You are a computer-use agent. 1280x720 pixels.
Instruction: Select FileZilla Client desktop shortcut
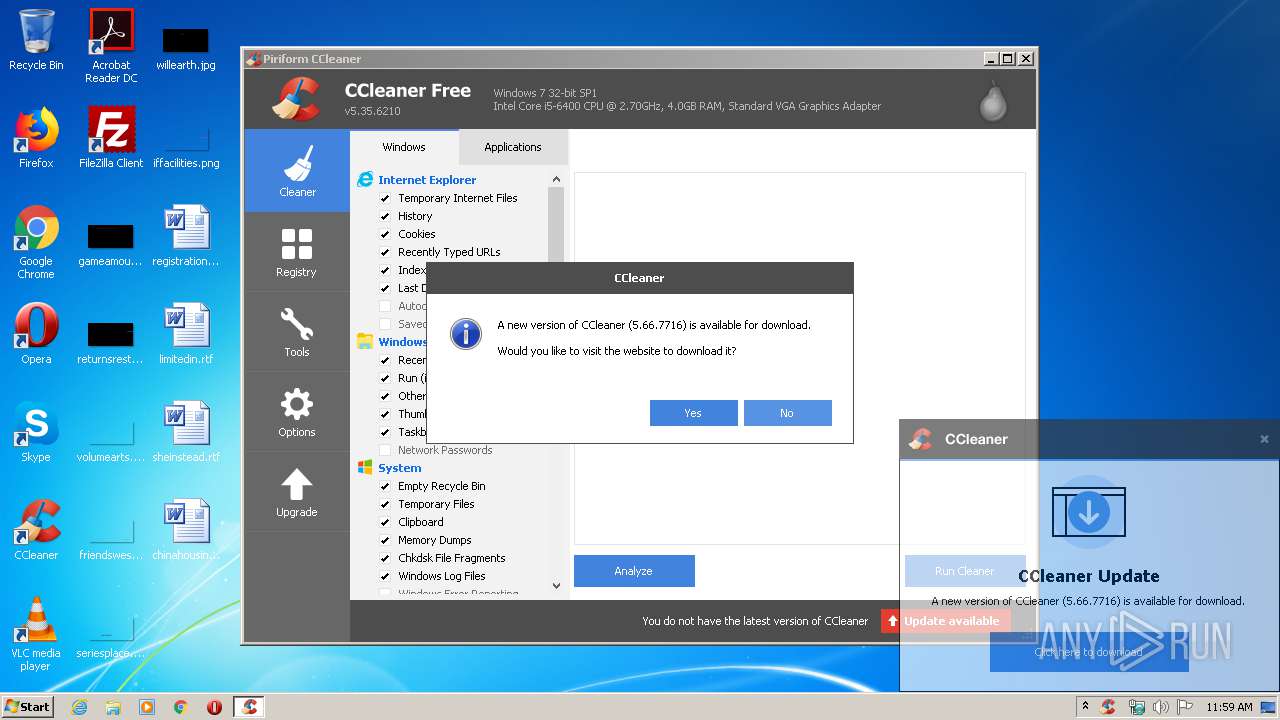[x=111, y=138]
